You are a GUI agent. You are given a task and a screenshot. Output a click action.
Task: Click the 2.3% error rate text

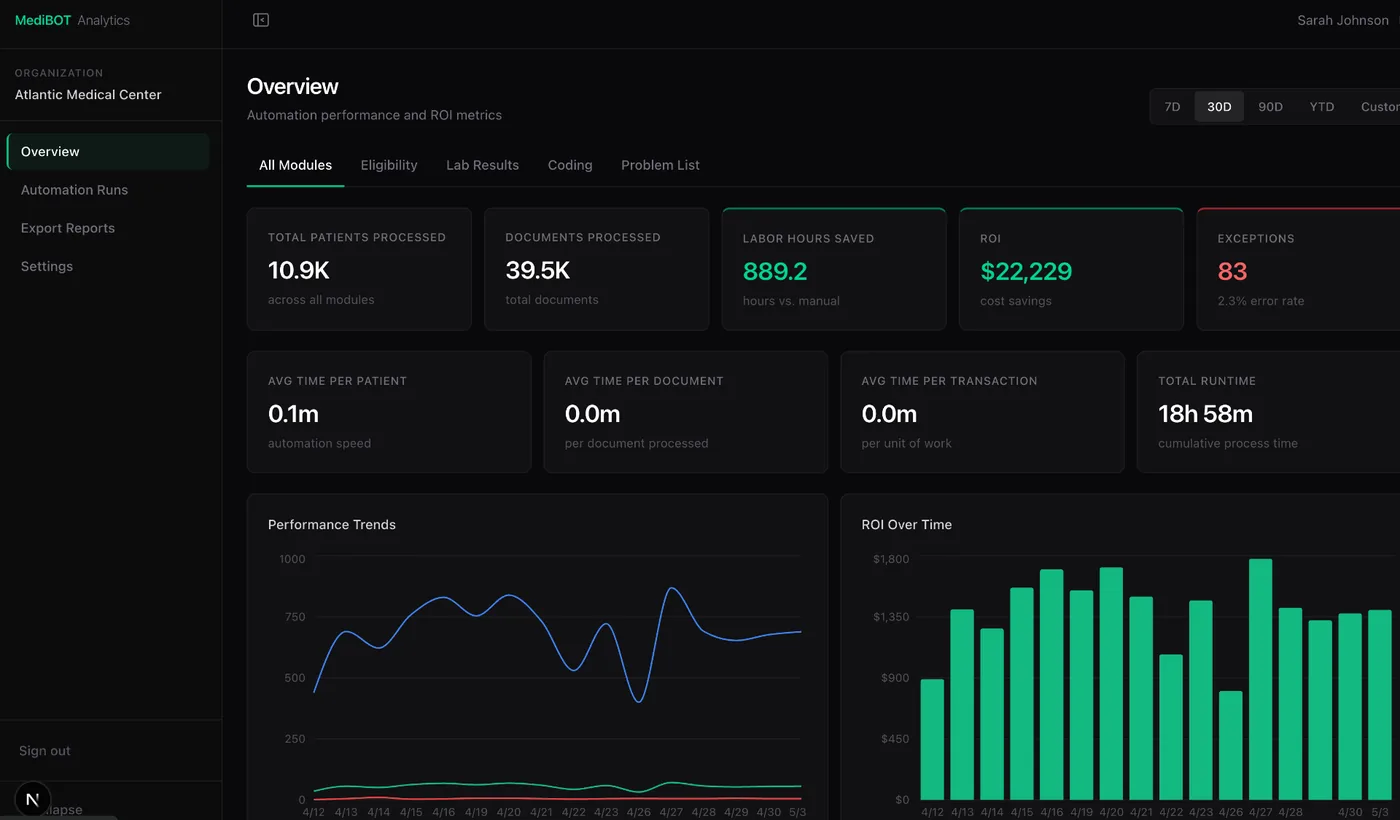(1261, 301)
